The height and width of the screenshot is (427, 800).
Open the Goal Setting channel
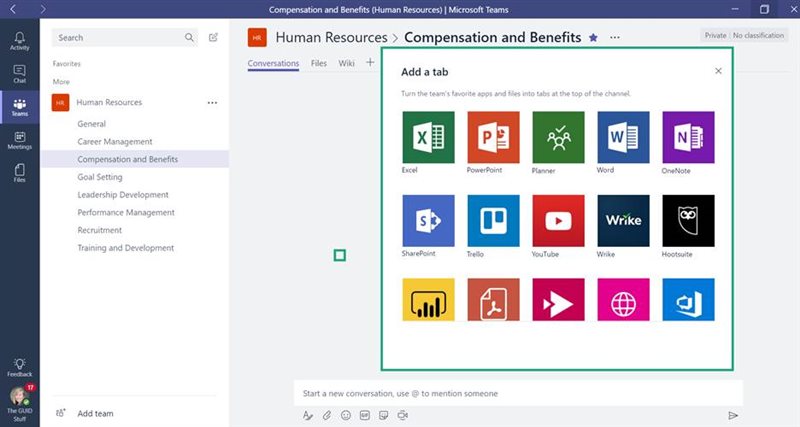click(x=99, y=177)
